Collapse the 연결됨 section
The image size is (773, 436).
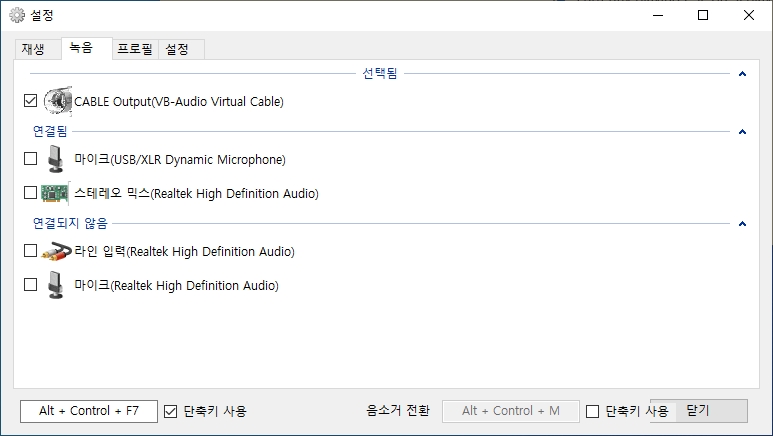click(x=742, y=132)
